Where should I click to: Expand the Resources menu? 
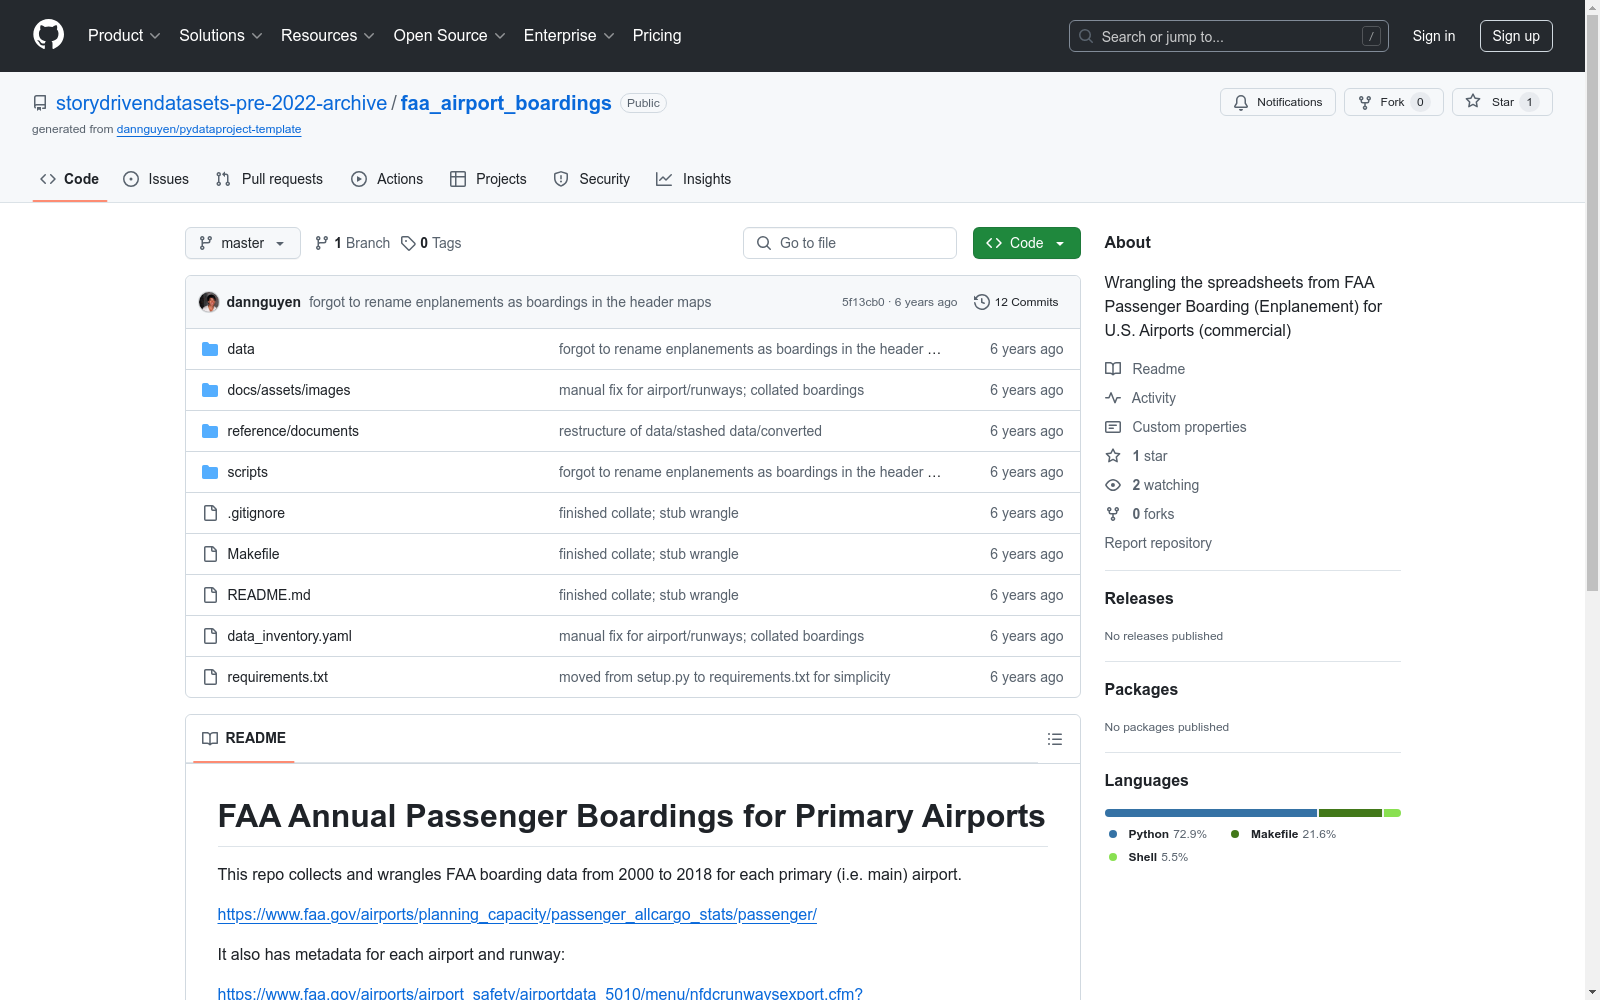[328, 35]
